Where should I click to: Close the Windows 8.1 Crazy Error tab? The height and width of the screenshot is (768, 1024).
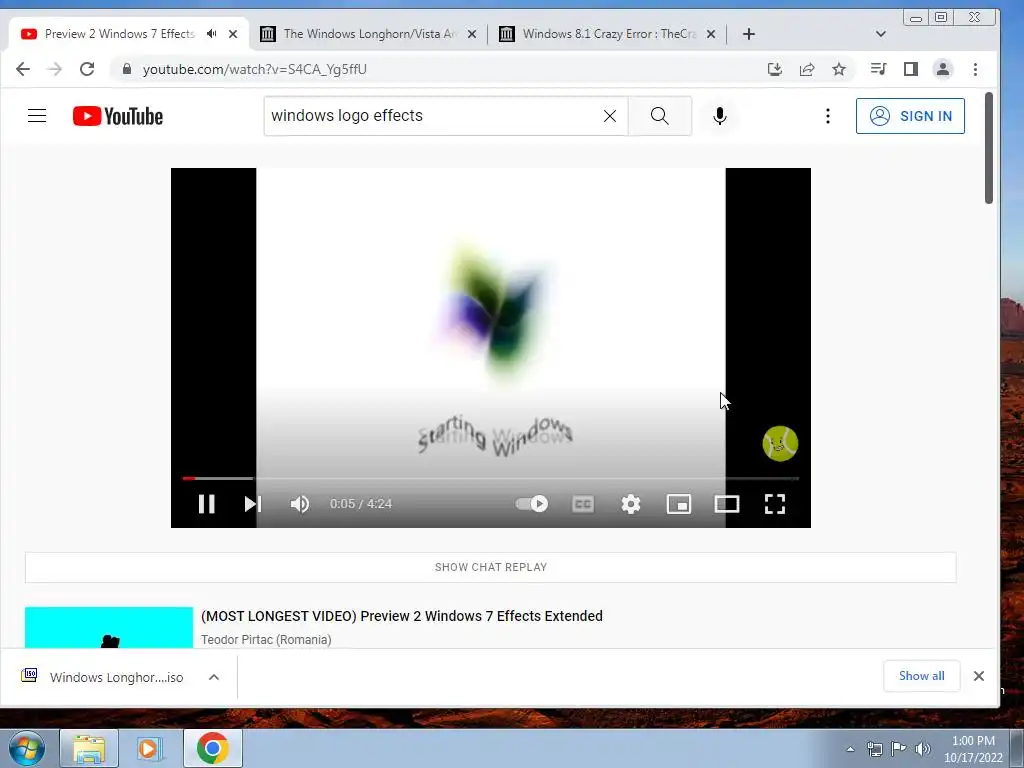711,34
